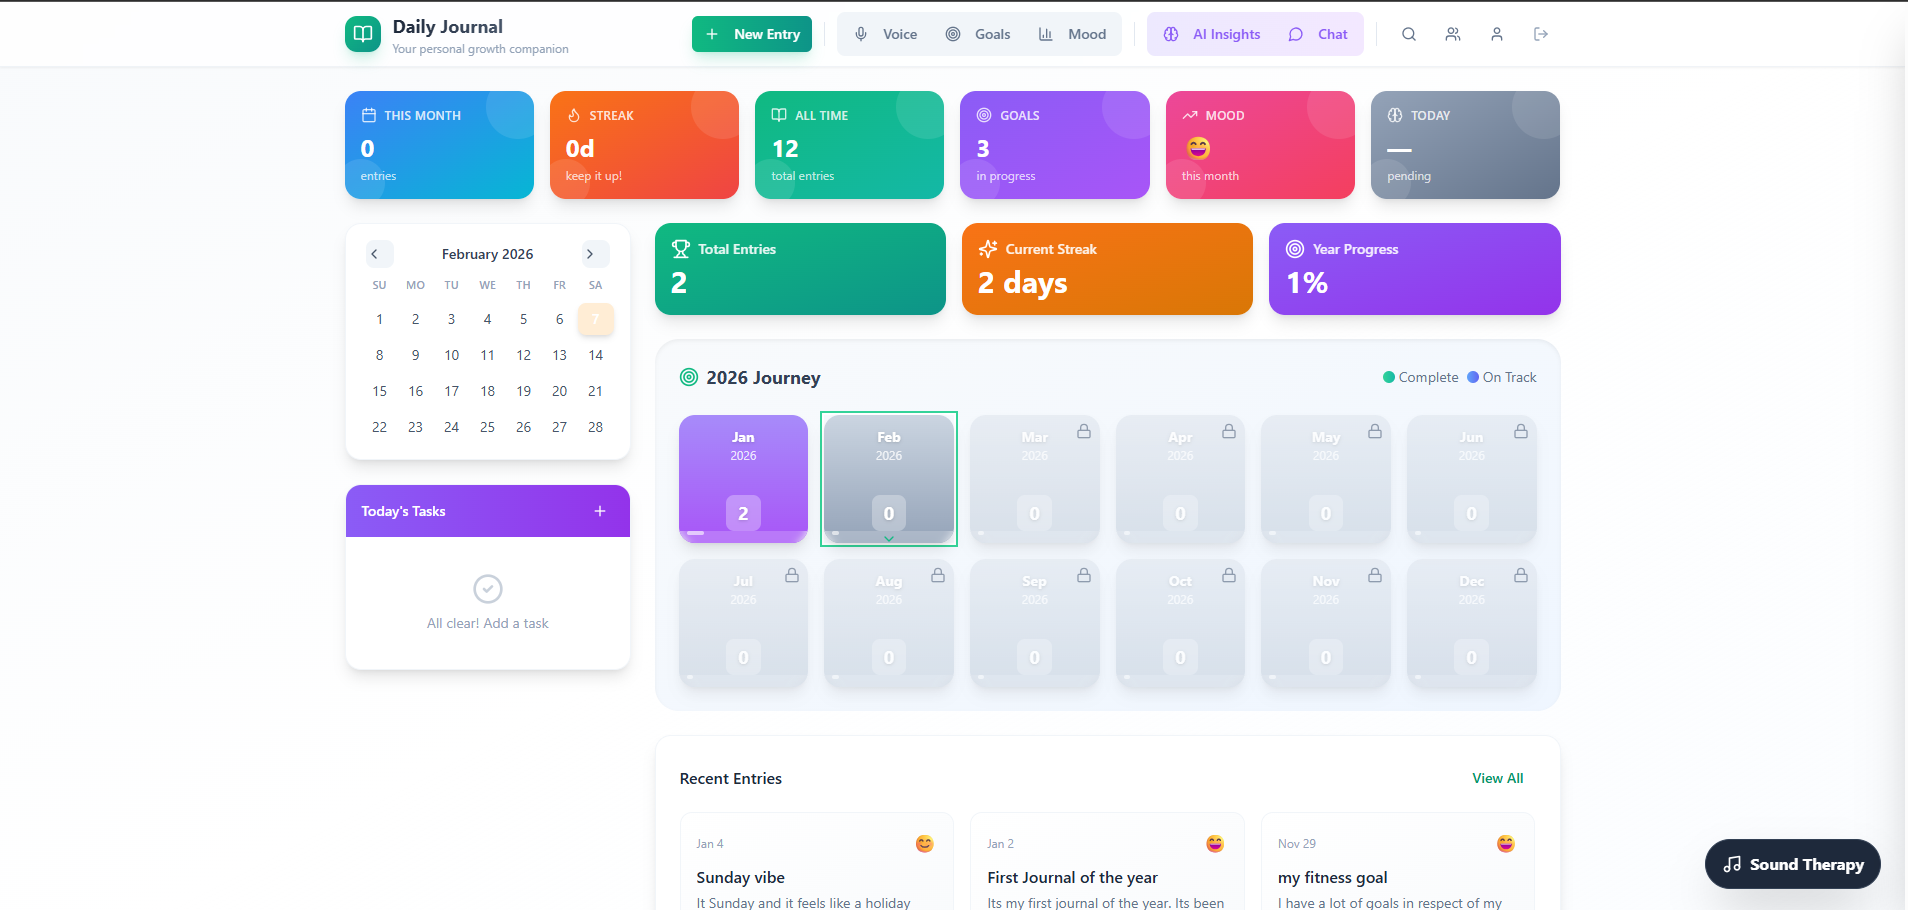Click the trophy icon on Total Entries
The image size is (1908, 910).
pos(681,249)
